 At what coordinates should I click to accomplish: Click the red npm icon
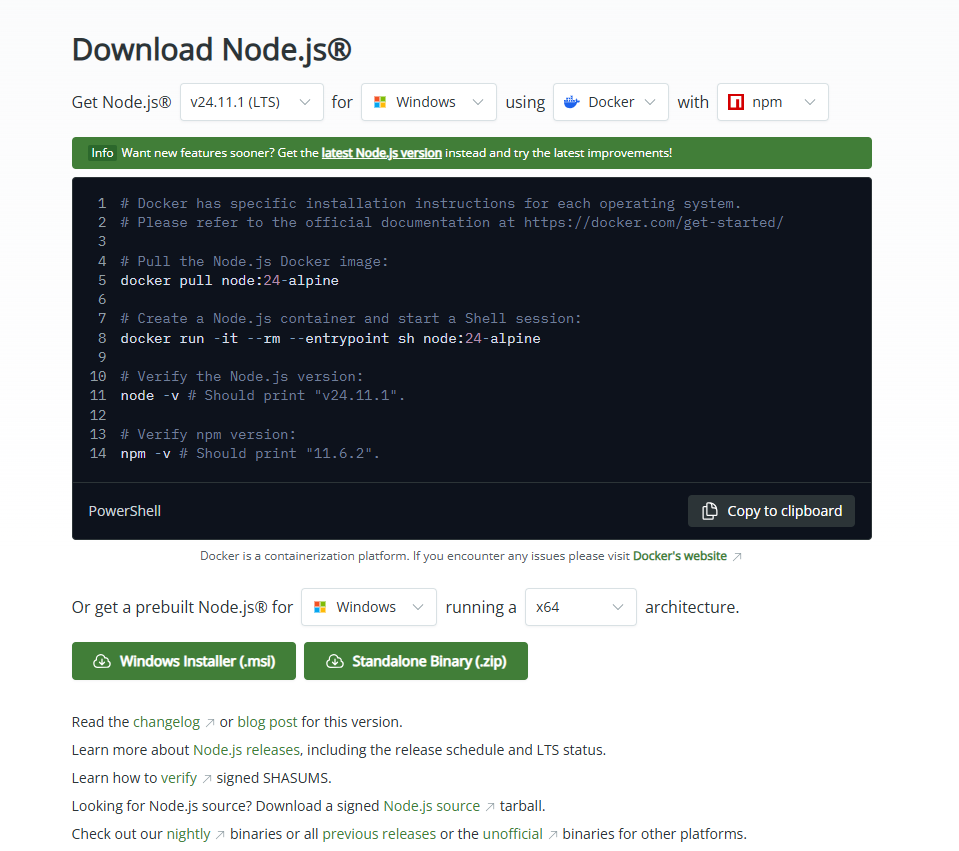pyautogui.click(x=736, y=101)
